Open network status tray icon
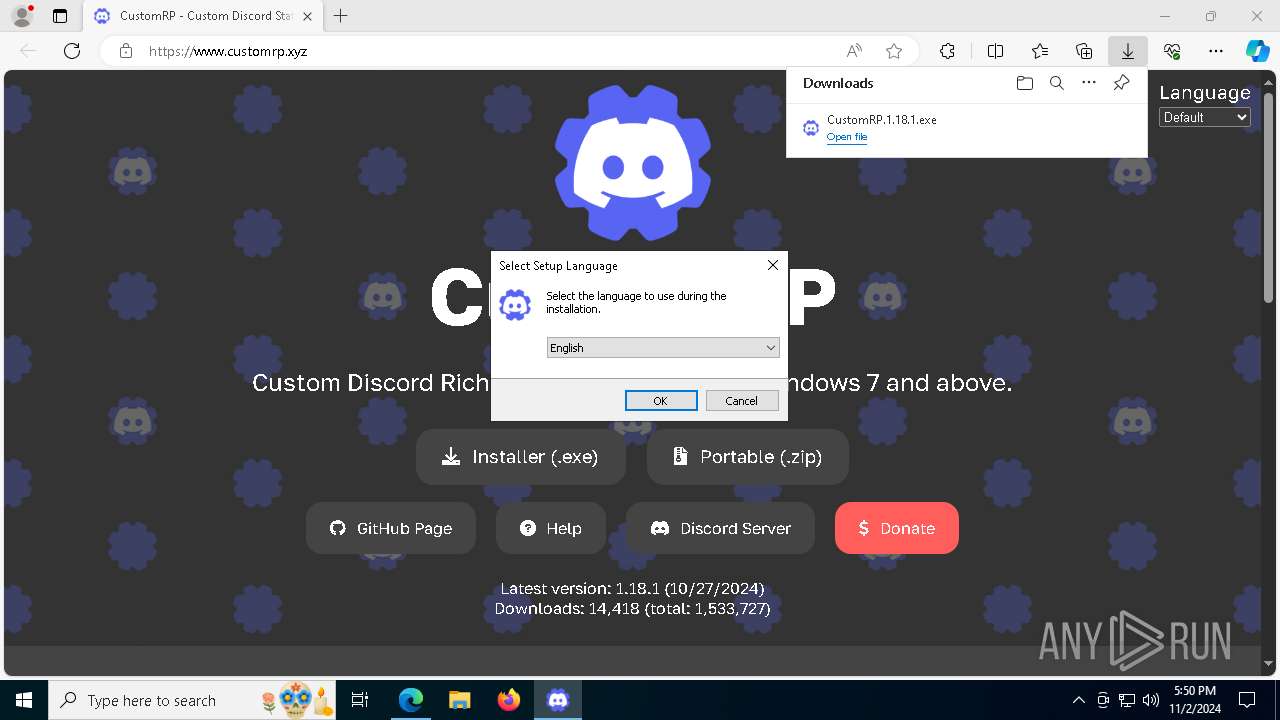 [1127, 700]
